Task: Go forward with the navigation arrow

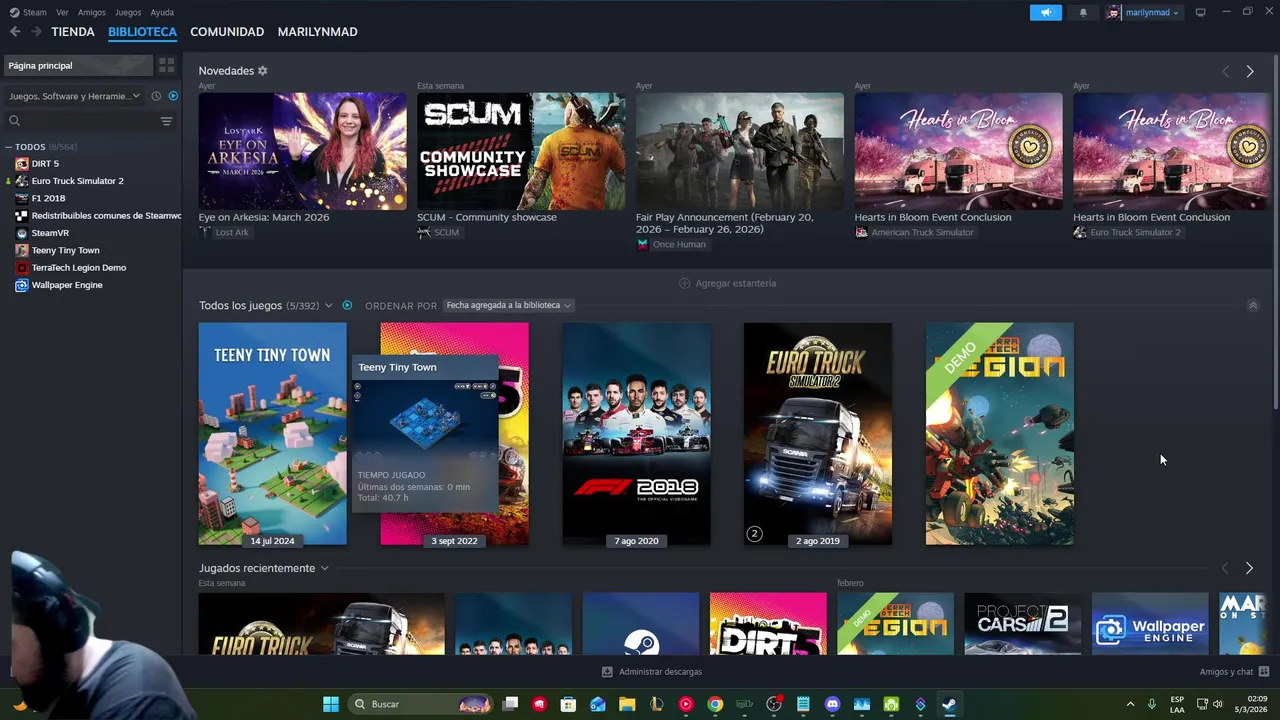Action: click(x=36, y=32)
